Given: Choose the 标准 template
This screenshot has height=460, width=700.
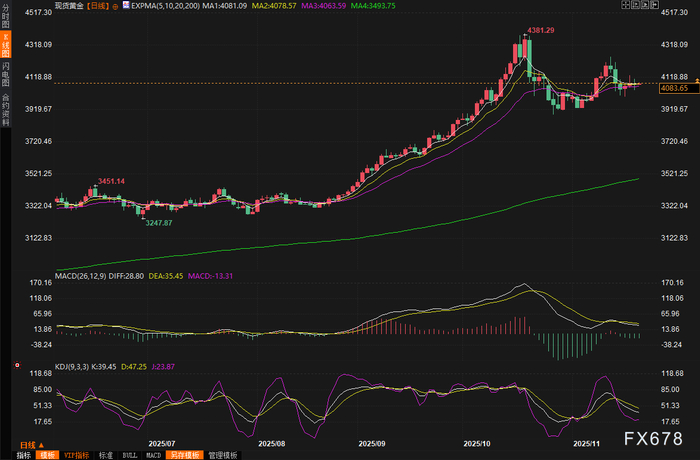Looking at the screenshot, I should [105, 454].
